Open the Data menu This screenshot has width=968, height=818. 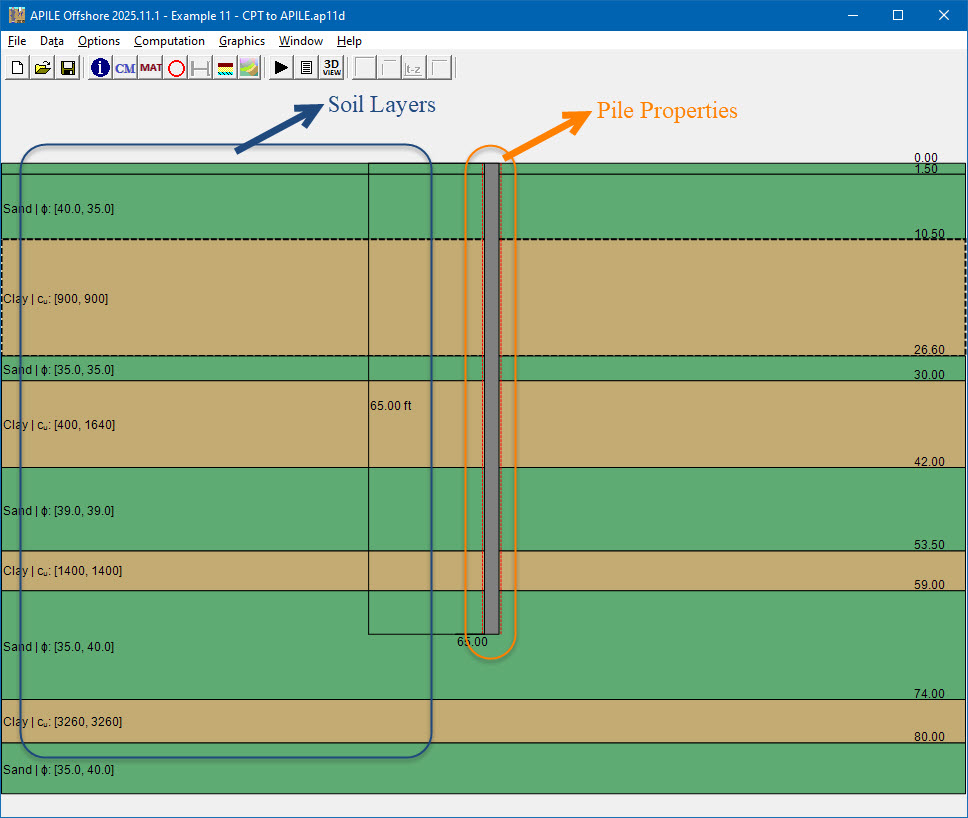51,41
